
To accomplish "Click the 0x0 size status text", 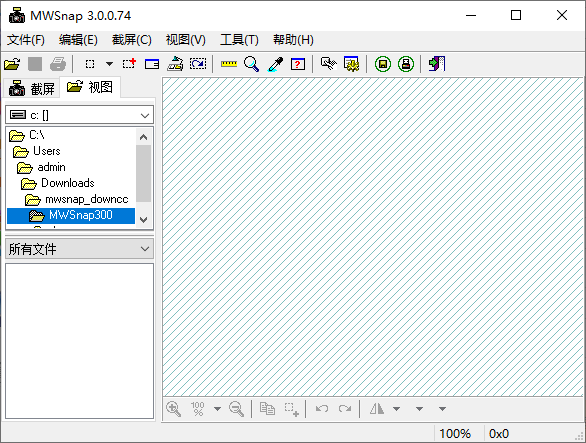I will click(x=499, y=434).
